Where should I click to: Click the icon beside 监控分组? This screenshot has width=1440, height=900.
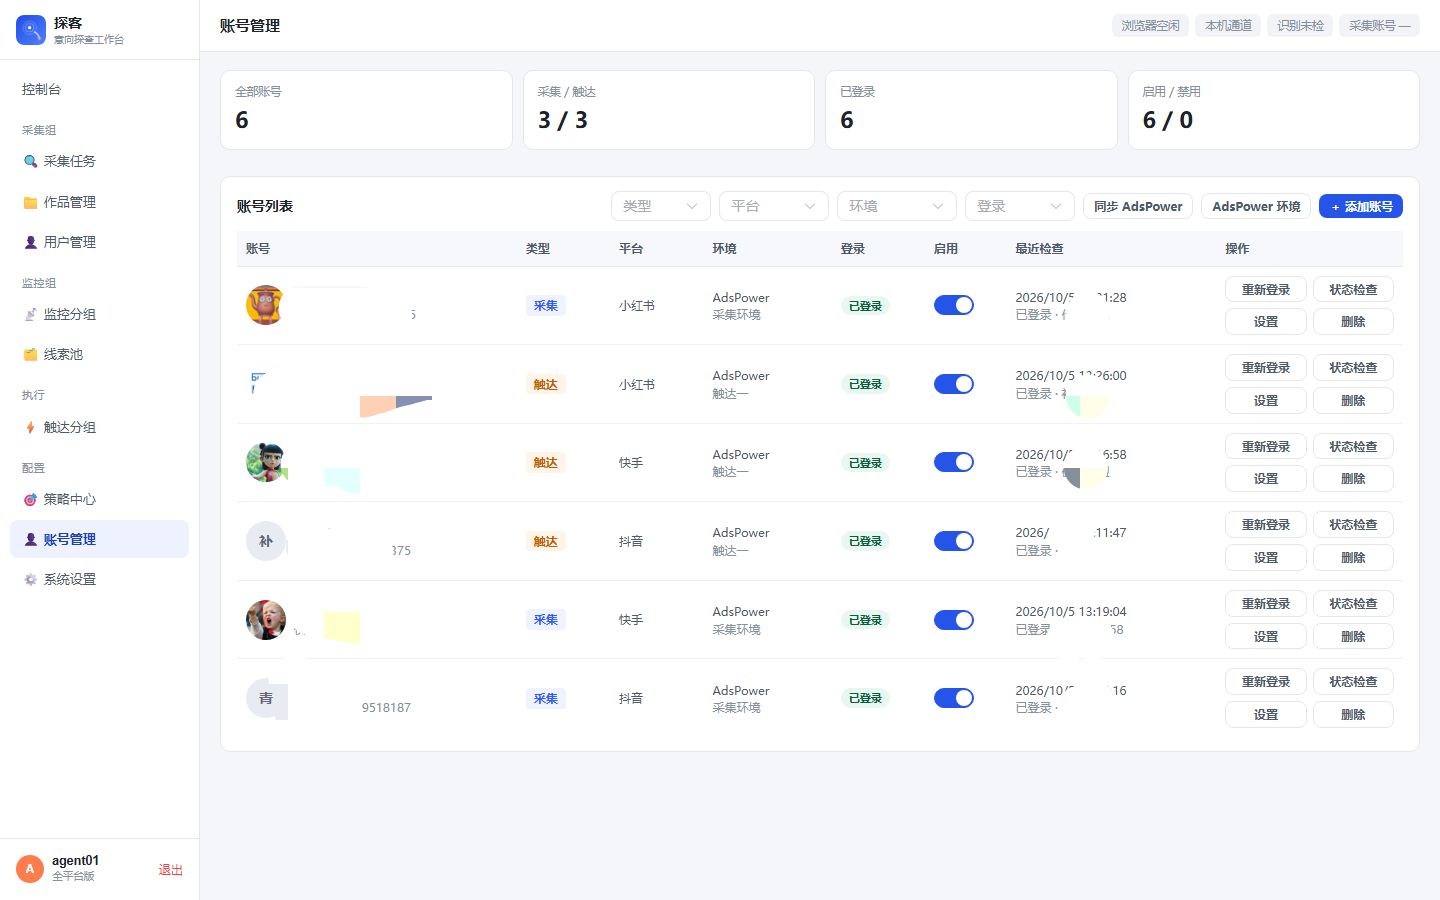click(x=31, y=314)
